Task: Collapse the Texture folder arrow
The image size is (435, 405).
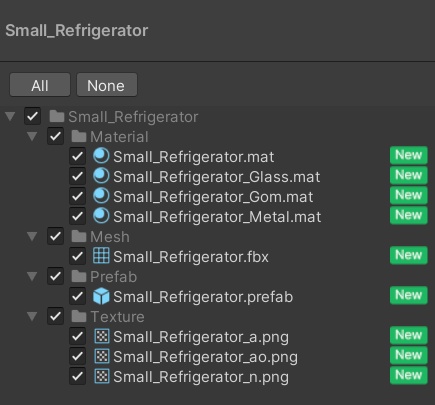Action: [32, 316]
